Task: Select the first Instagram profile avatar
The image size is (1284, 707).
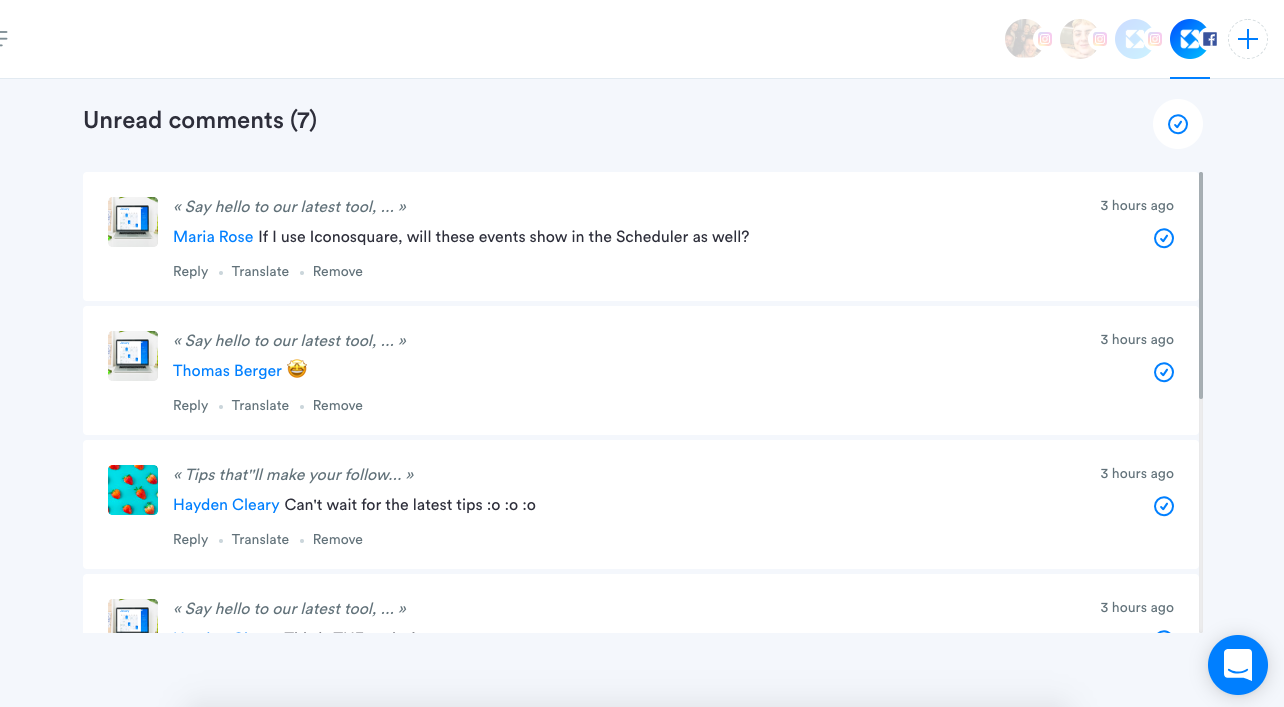Action: [1025, 39]
